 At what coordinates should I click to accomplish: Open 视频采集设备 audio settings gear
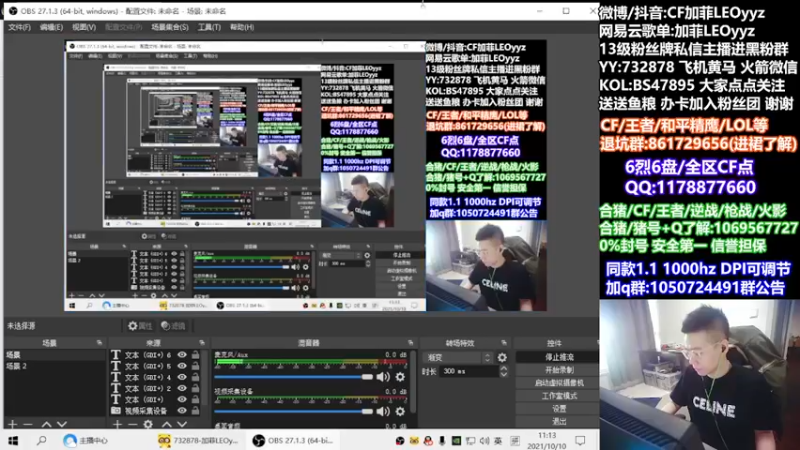pyautogui.click(x=401, y=411)
